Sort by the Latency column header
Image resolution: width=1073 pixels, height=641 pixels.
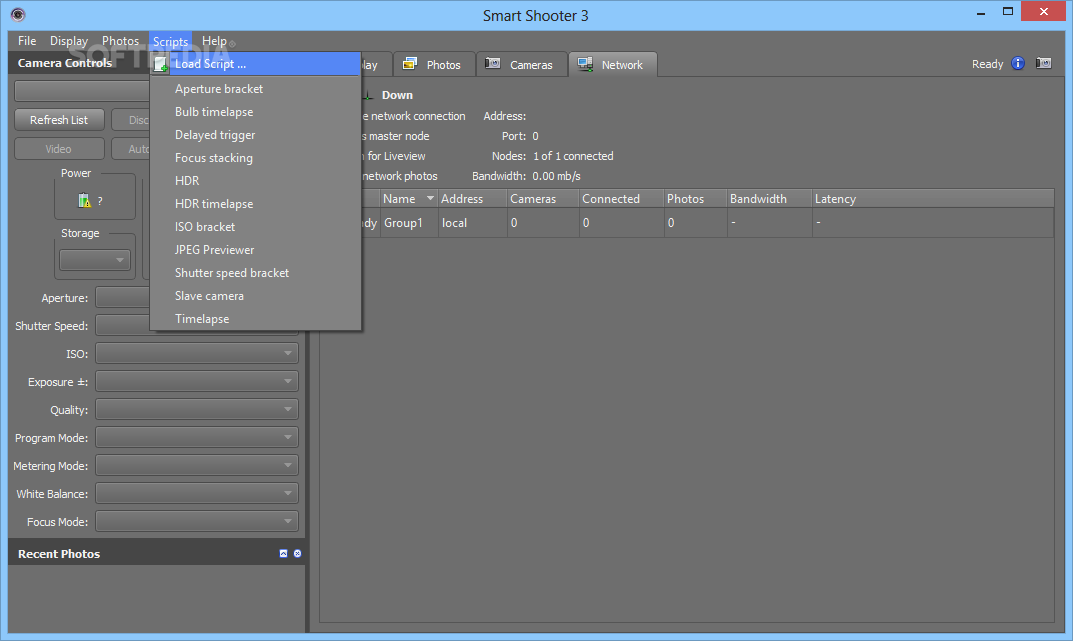933,198
